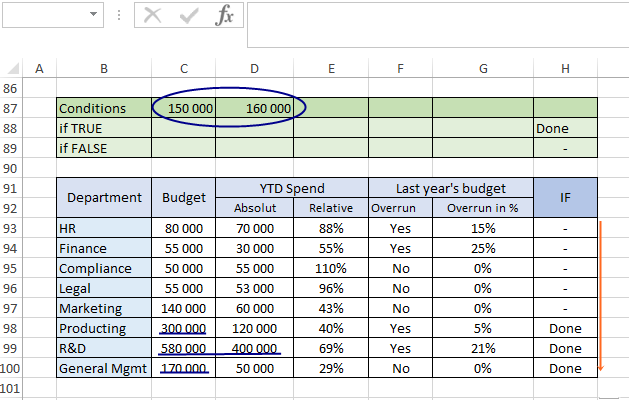Click the Insert Function fx icon

click(x=225, y=16)
